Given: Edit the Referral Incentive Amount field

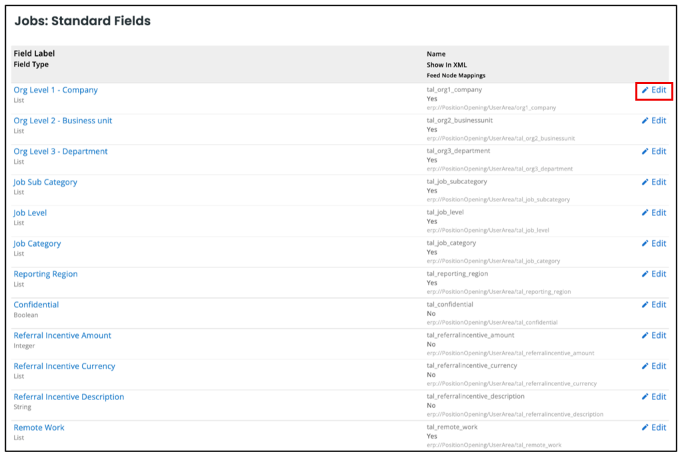Looking at the screenshot, I should 654,336.
